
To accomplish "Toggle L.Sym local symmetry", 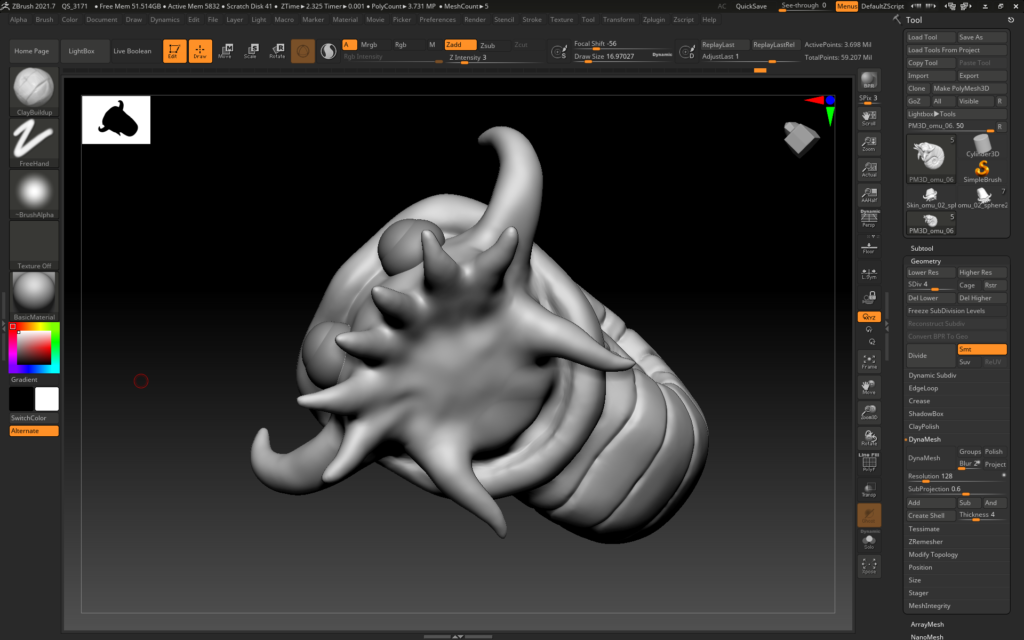I will [x=869, y=274].
